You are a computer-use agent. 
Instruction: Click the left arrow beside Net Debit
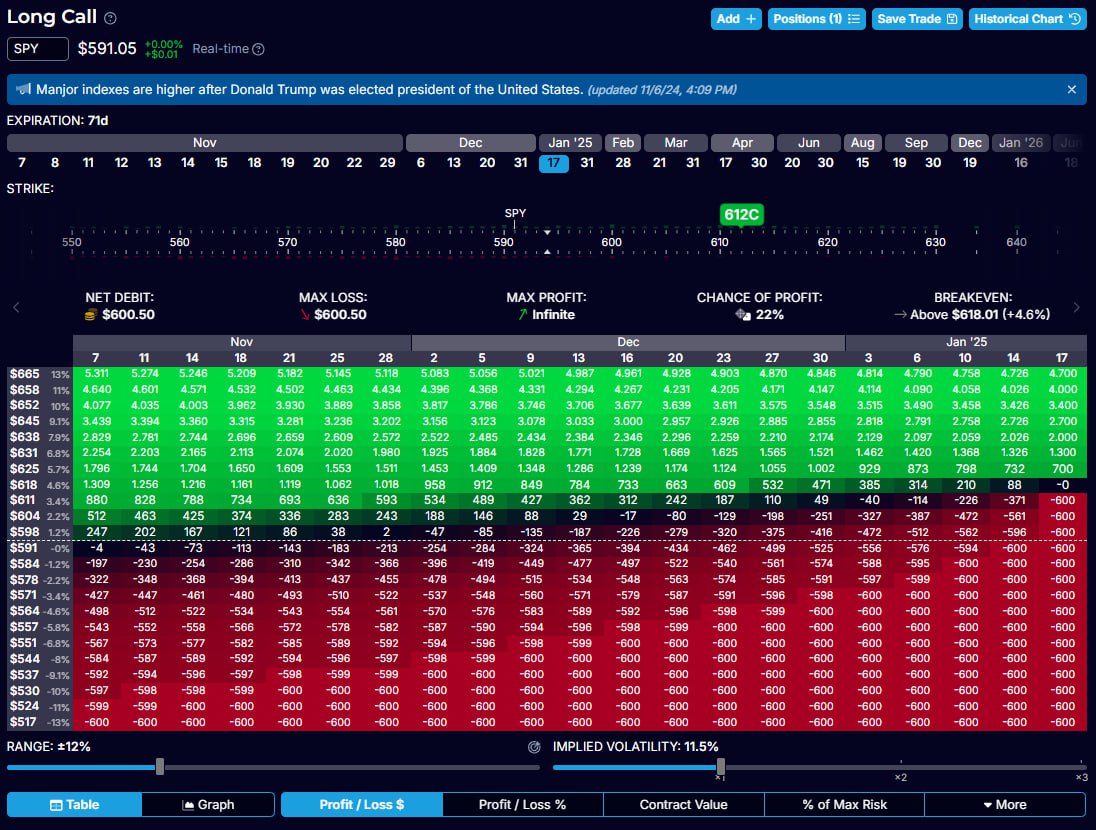[16, 307]
